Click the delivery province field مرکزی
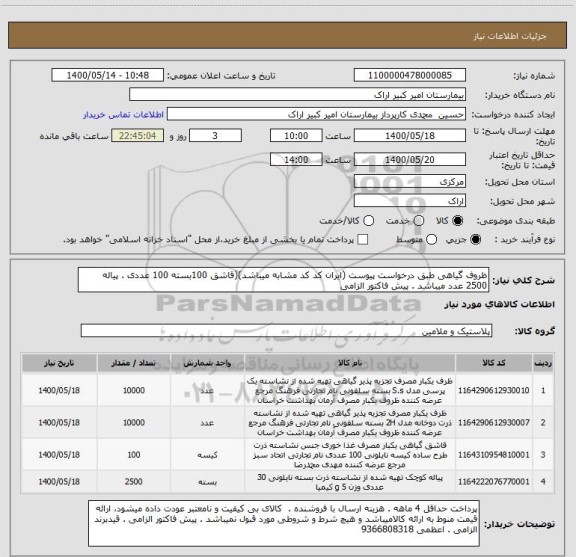The width and height of the screenshot is (576, 557). [410, 182]
